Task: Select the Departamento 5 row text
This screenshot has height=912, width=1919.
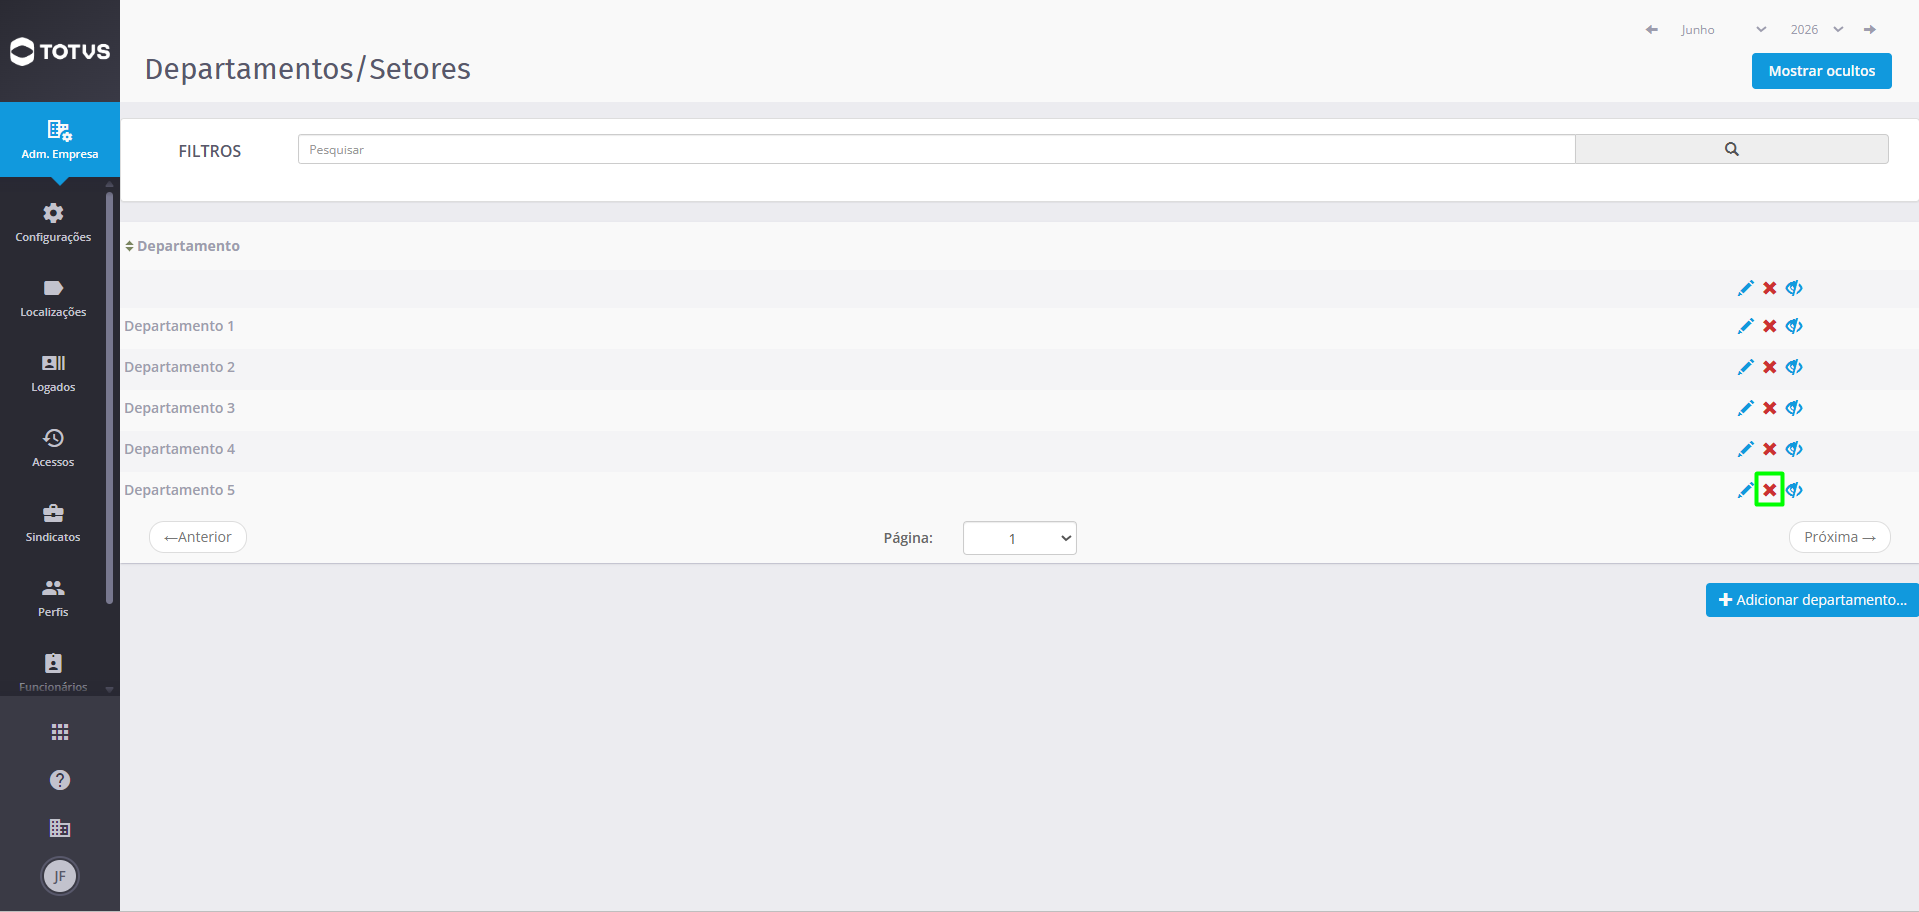Action: coord(179,490)
